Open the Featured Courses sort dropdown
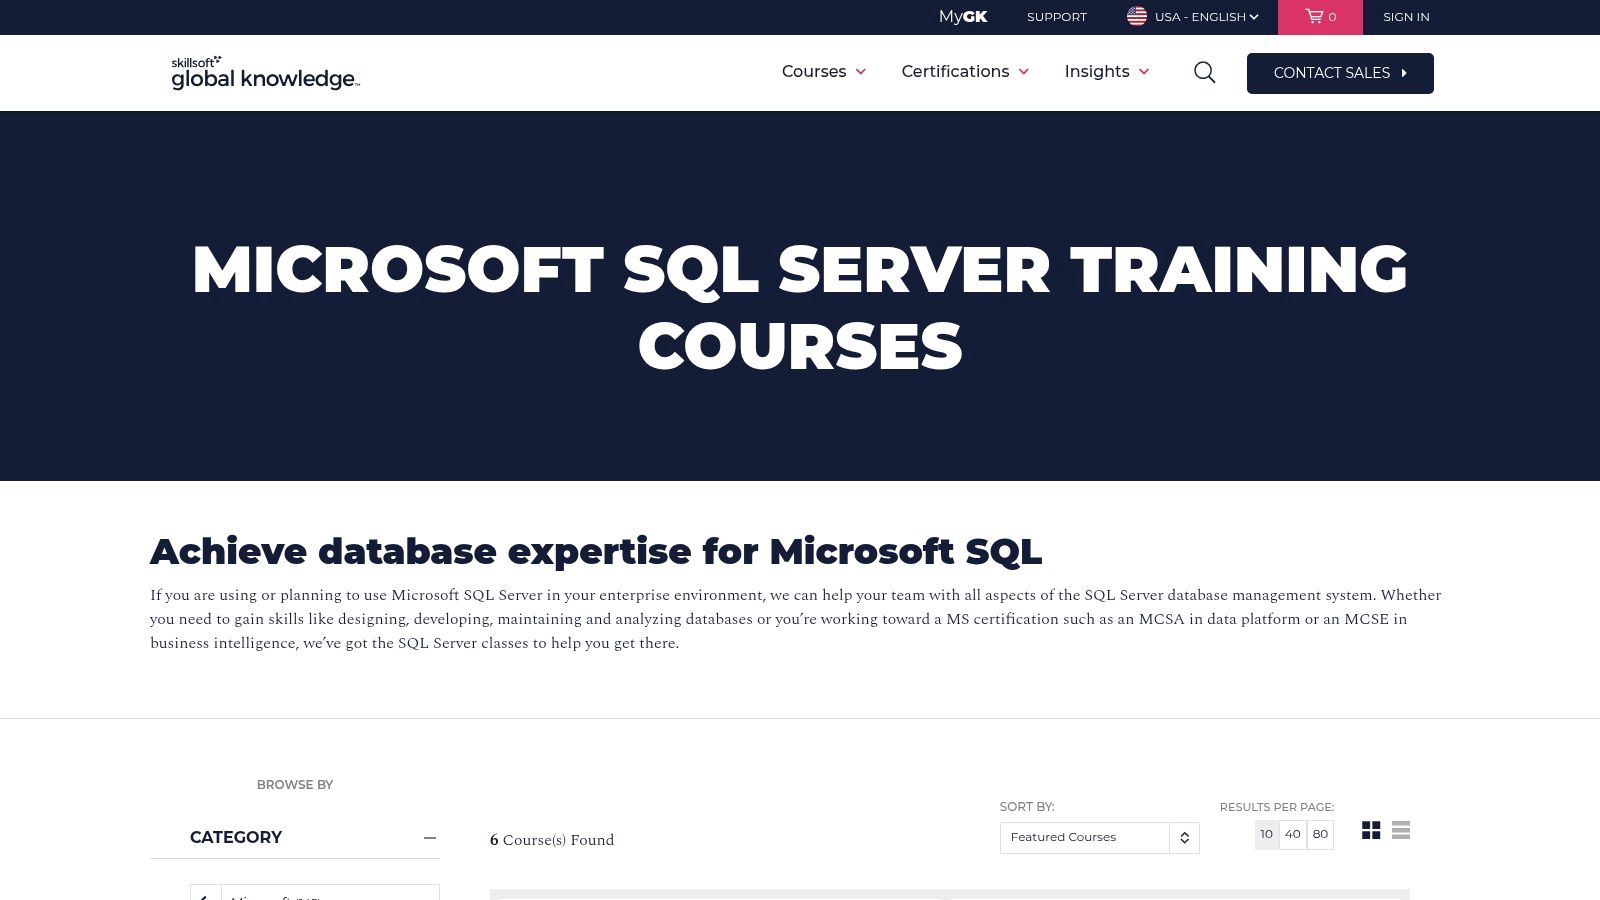Viewport: 1600px width, 900px height. tap(1099, 838)
